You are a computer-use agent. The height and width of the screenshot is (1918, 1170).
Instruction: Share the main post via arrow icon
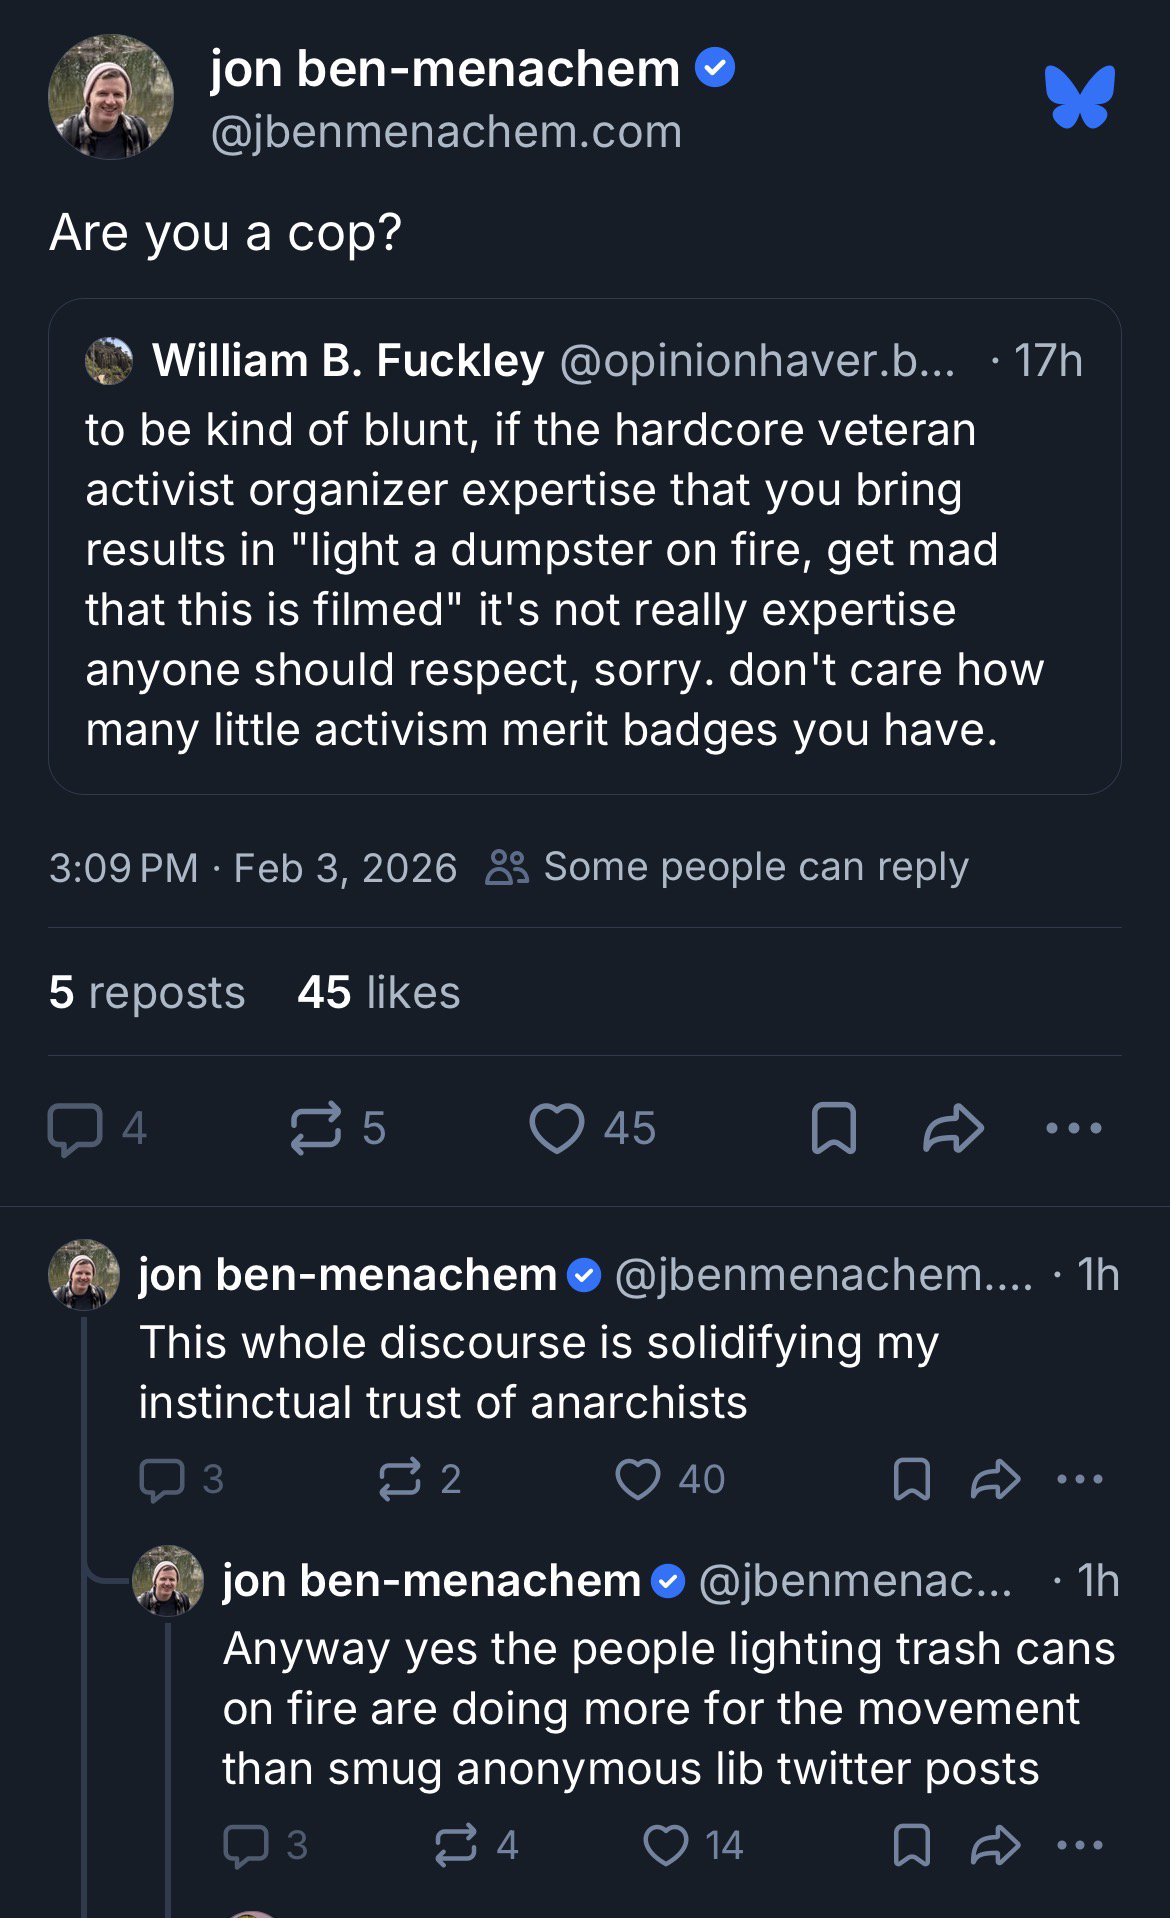pos(953,1129)
